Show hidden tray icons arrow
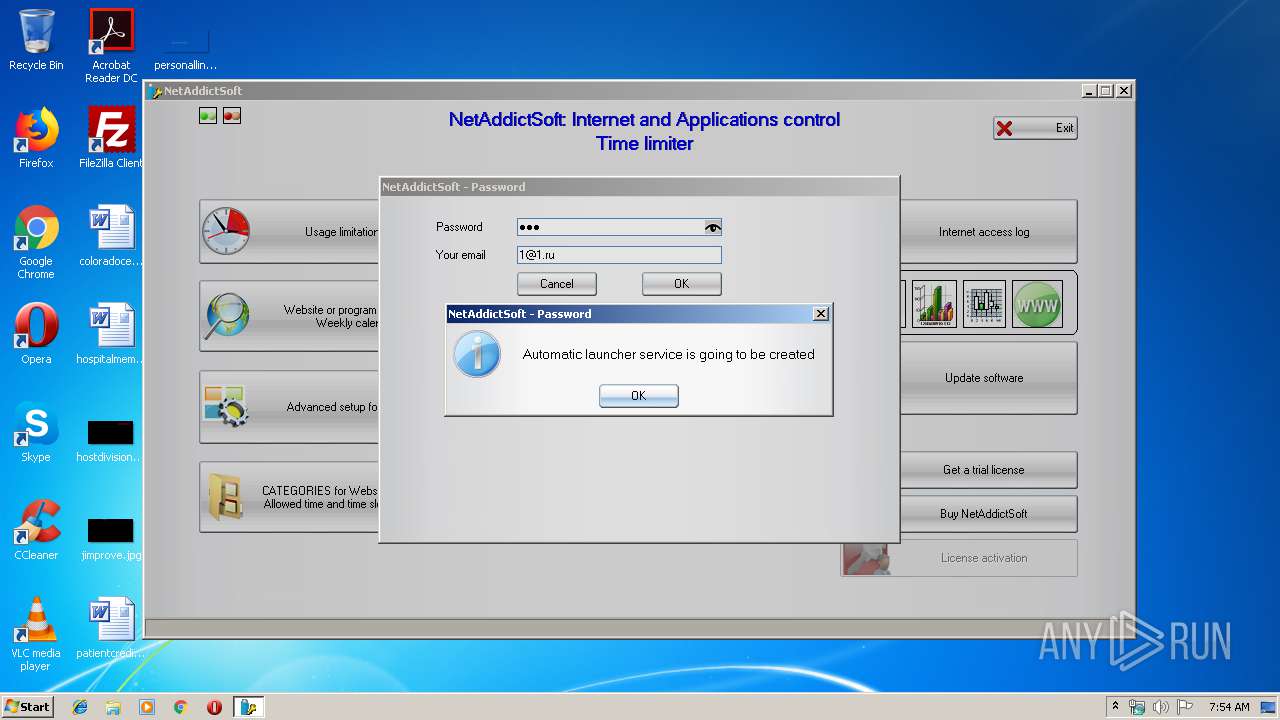Image resolution: width=1280 pixels, height=720 pixels. point(1115,706)
